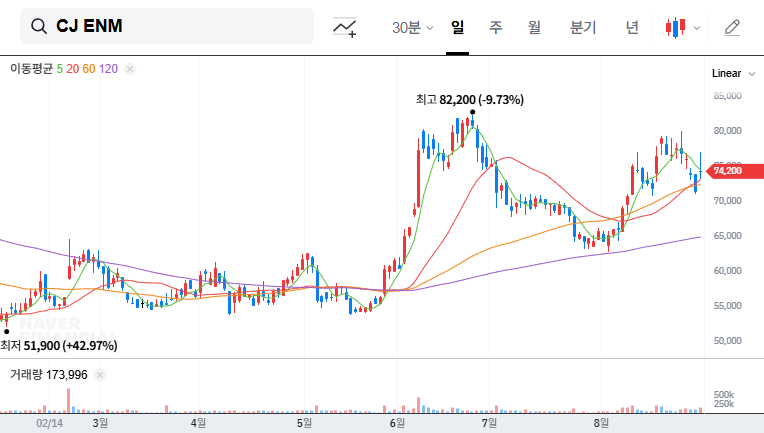
Task: Select the 일 daily tab
Action: point(457,27)
